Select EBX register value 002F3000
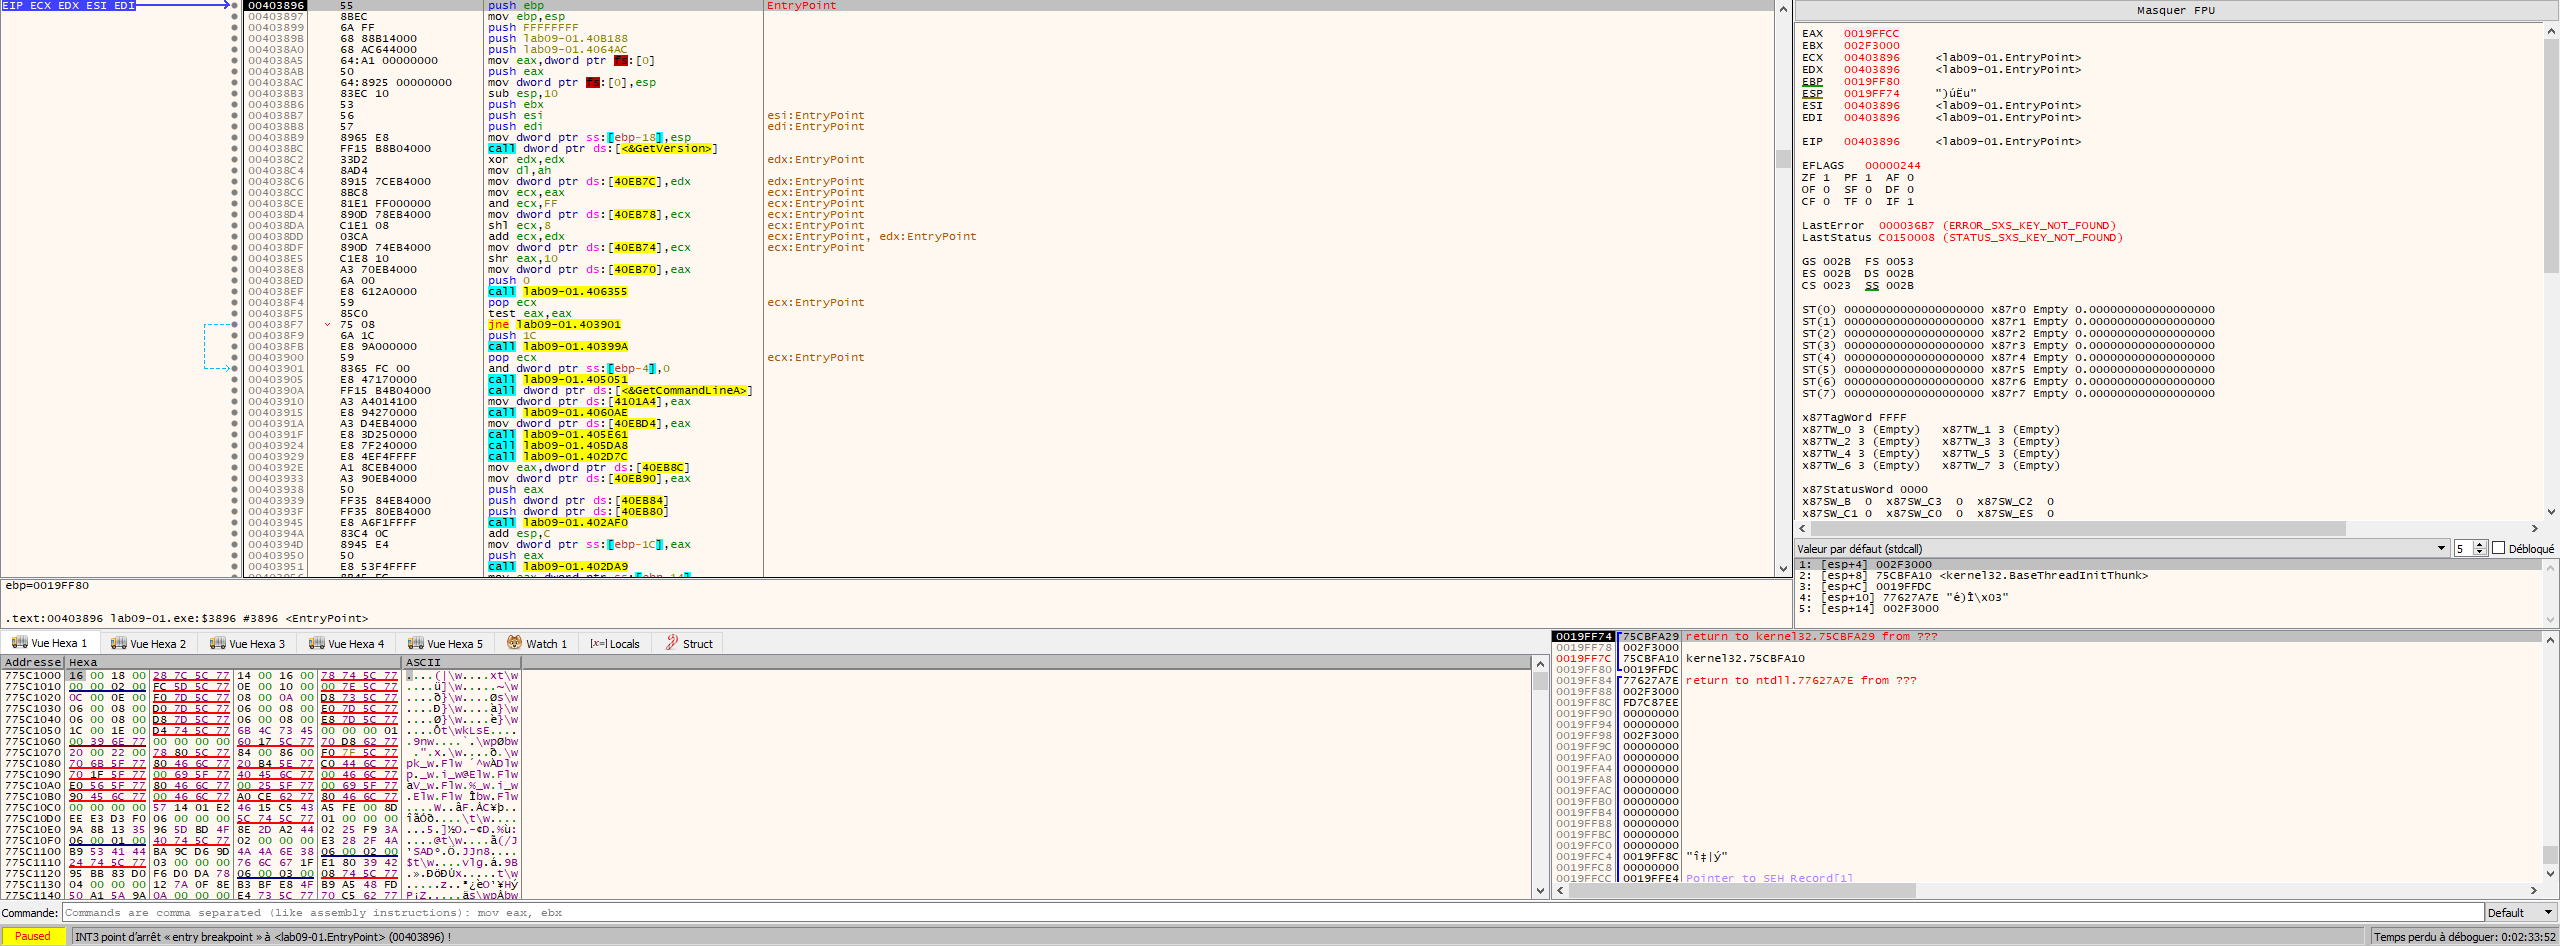 coord(1871,45)
